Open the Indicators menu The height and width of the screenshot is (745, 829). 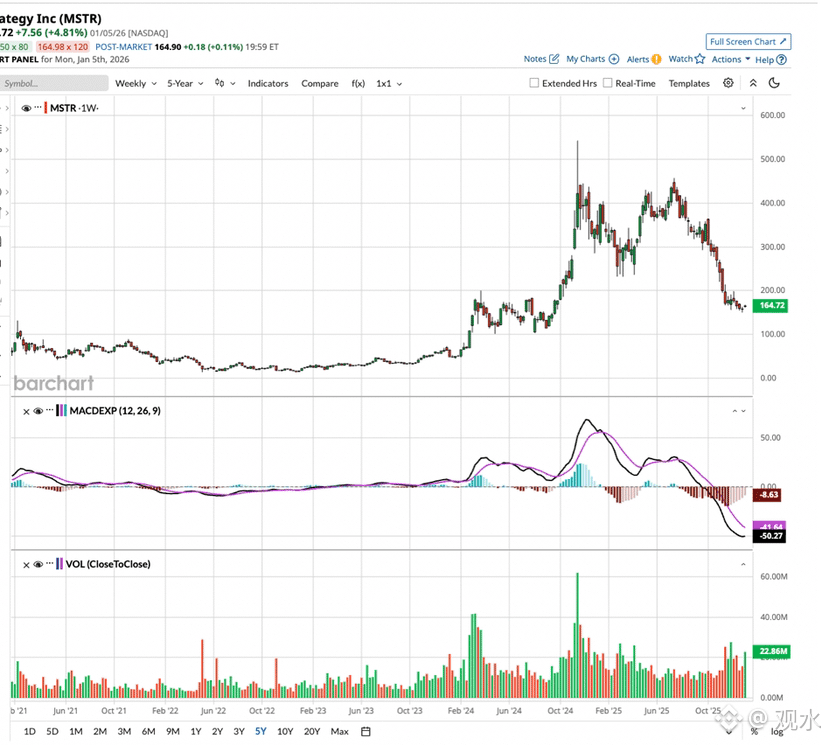268,84
